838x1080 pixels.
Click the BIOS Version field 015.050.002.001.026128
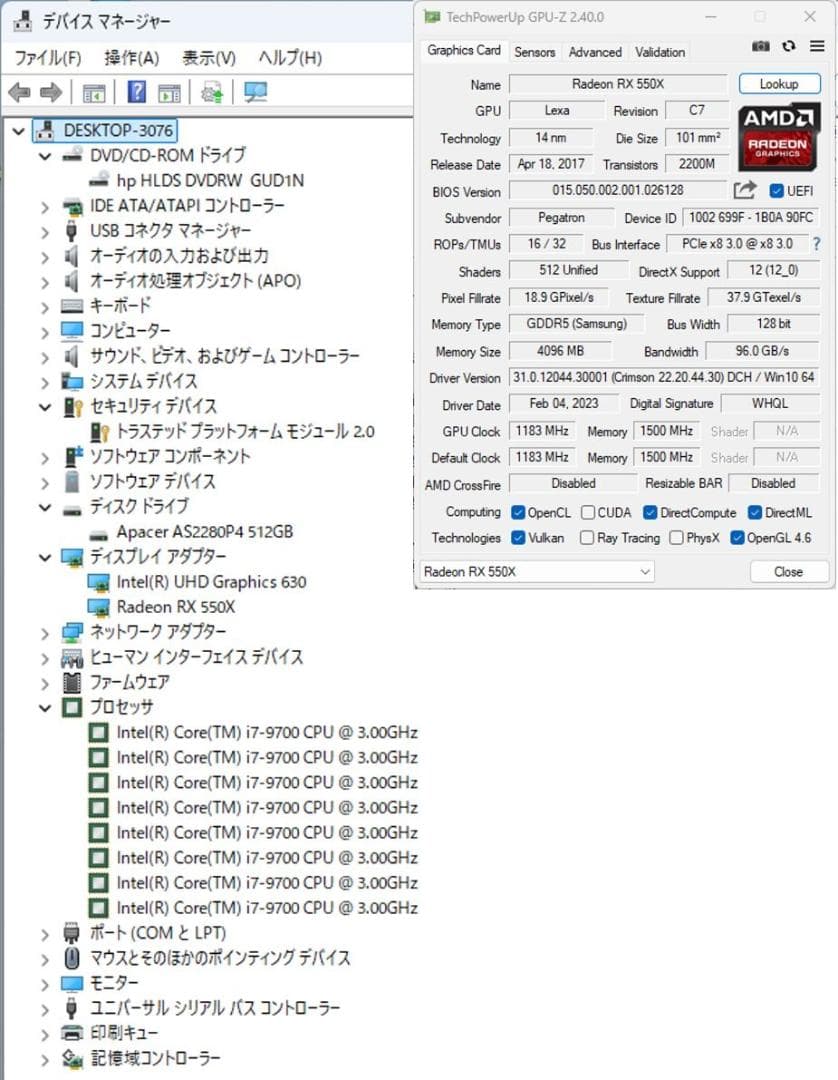pyautogui.click(x=618, y=190)
